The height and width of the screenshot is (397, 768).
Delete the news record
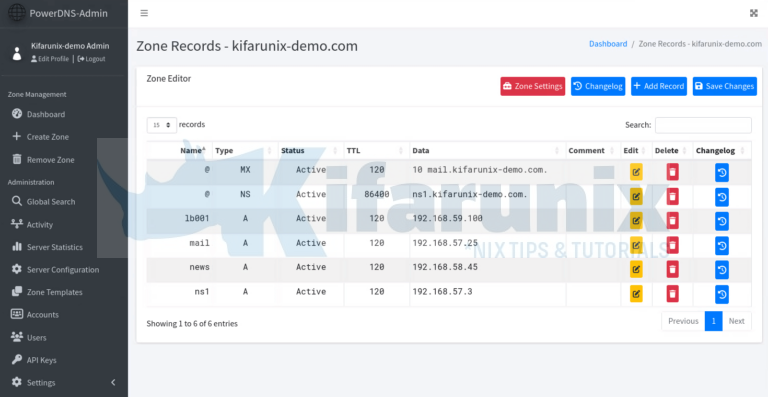coord(672,269)
